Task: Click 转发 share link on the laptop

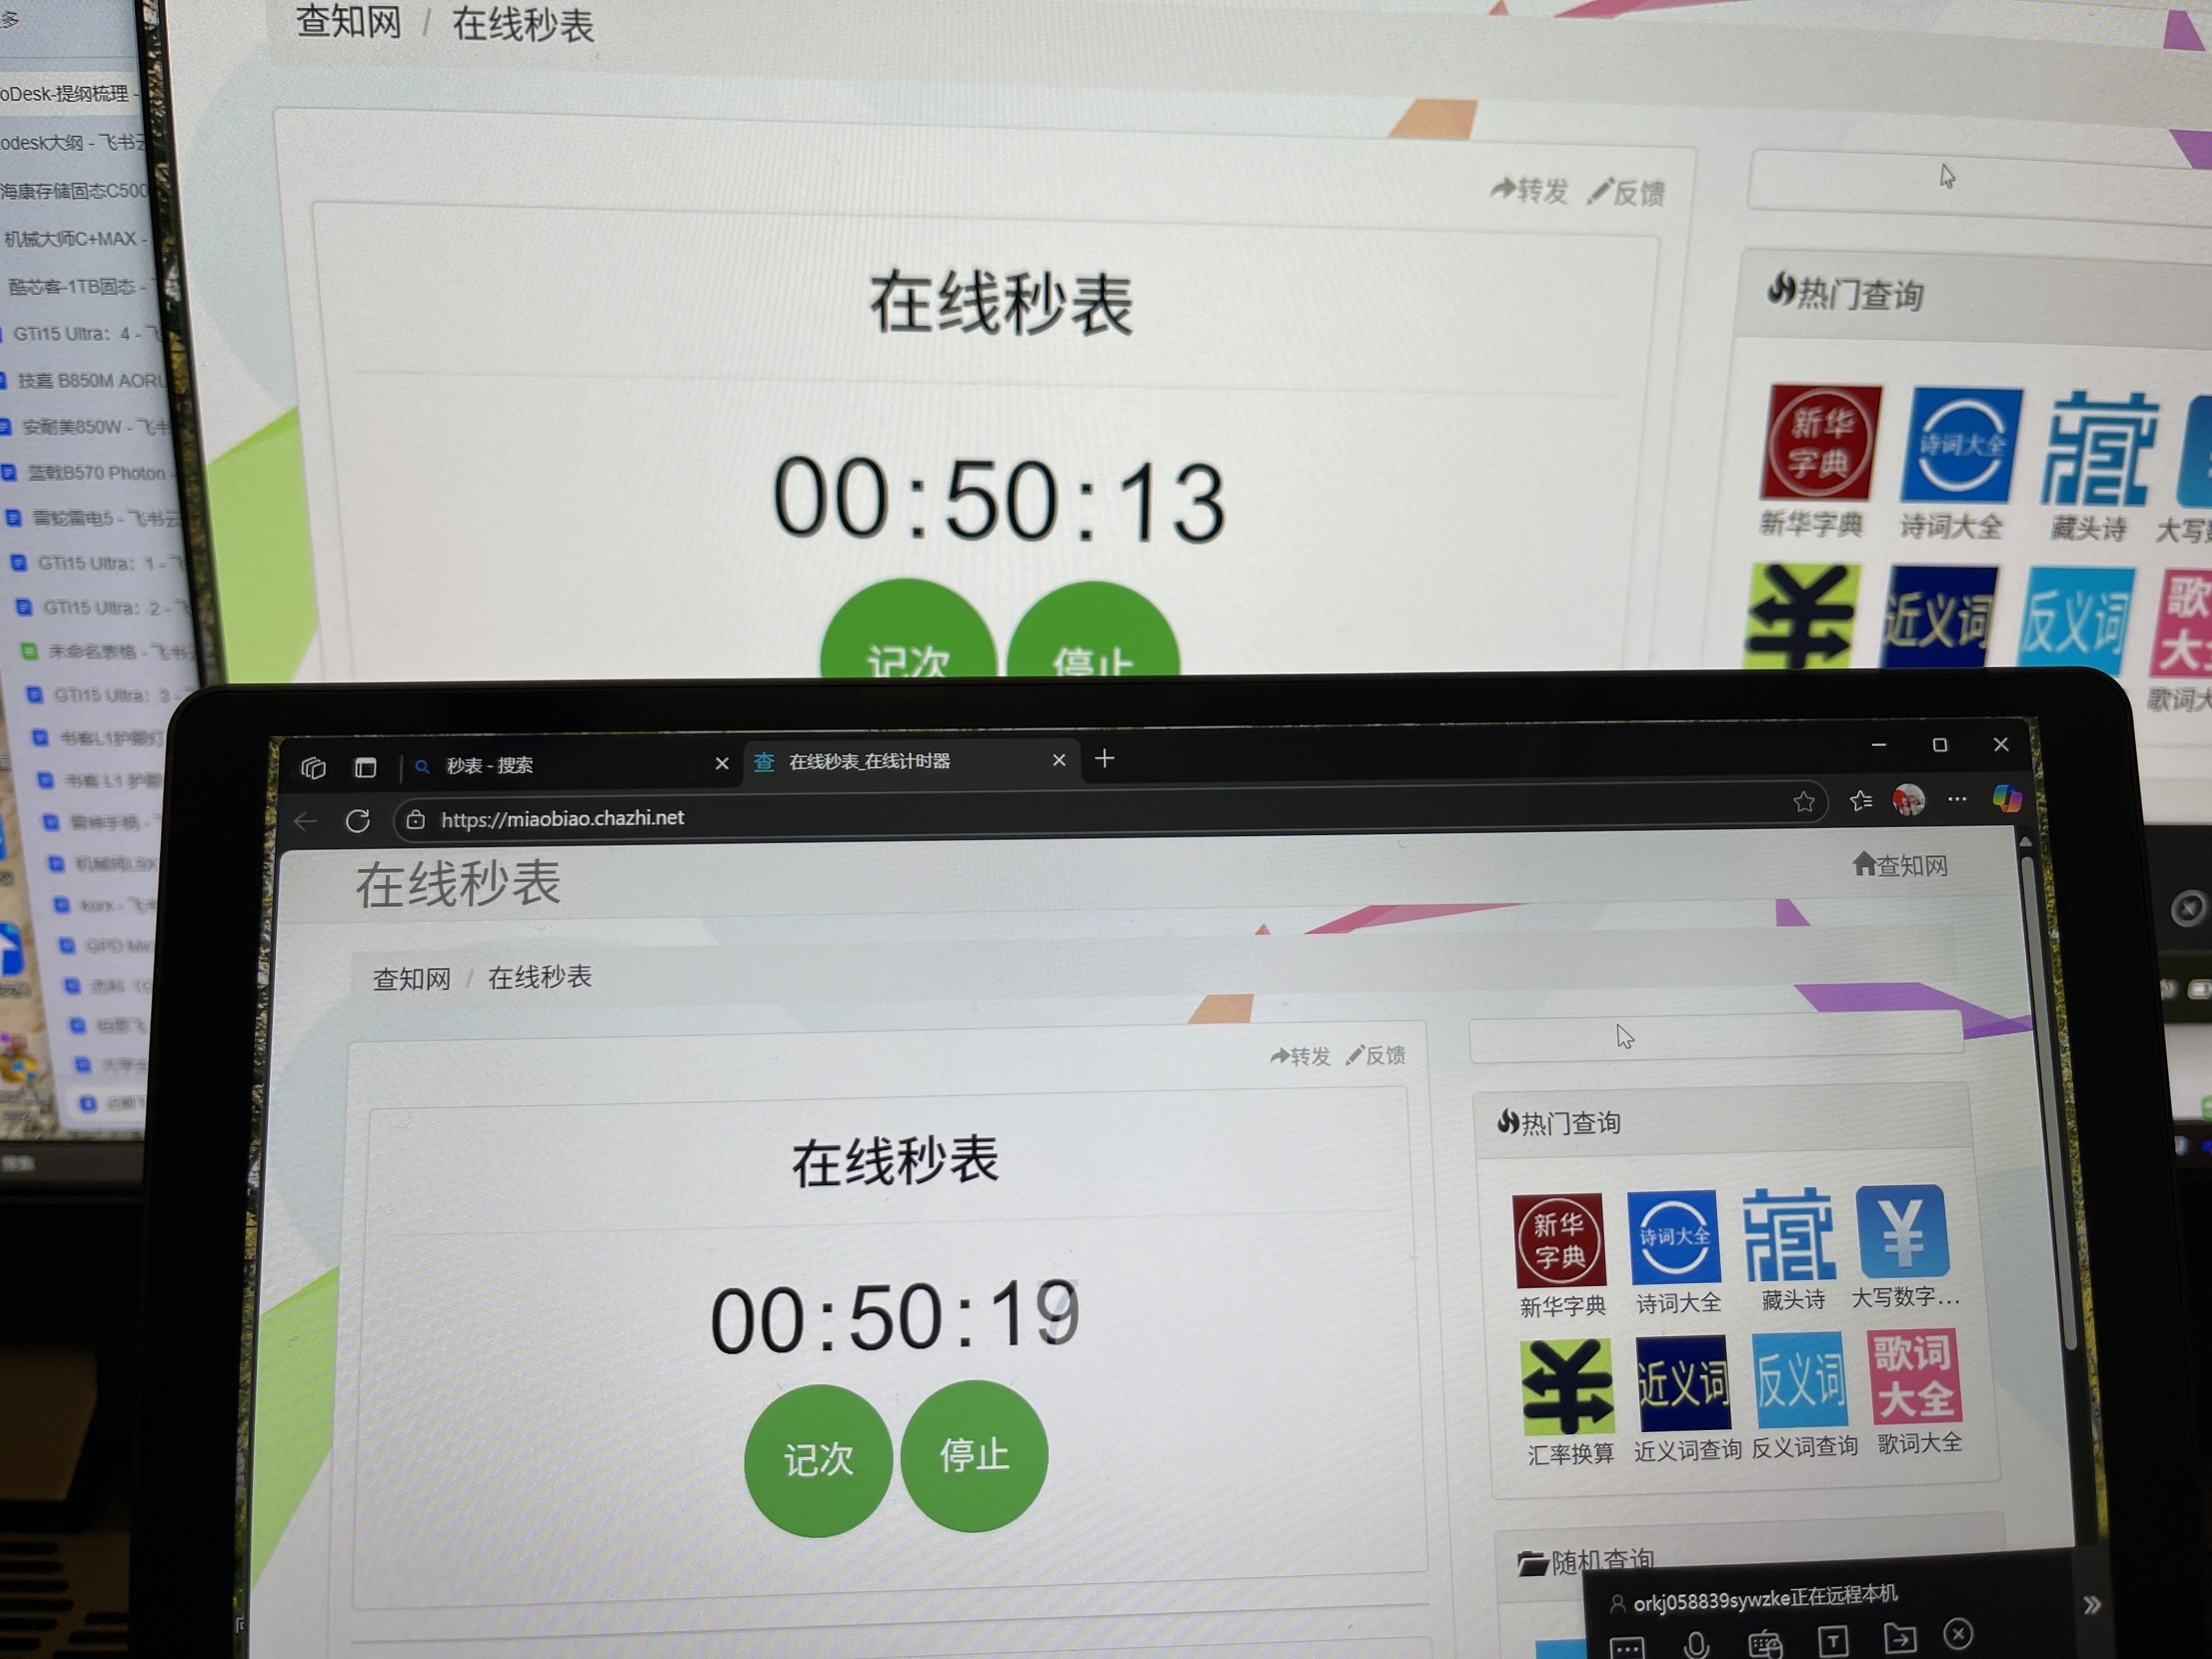Action: tap(1300, 1056)
